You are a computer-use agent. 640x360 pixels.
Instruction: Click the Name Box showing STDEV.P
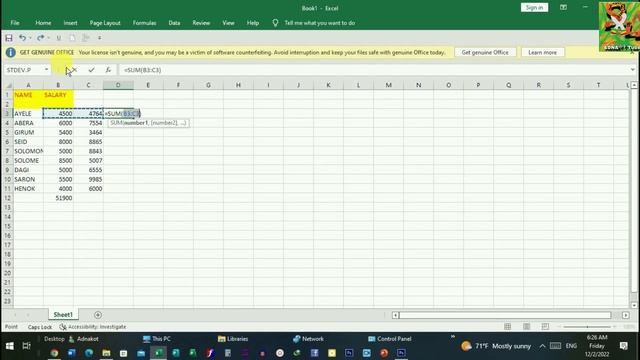coord(24,70)
